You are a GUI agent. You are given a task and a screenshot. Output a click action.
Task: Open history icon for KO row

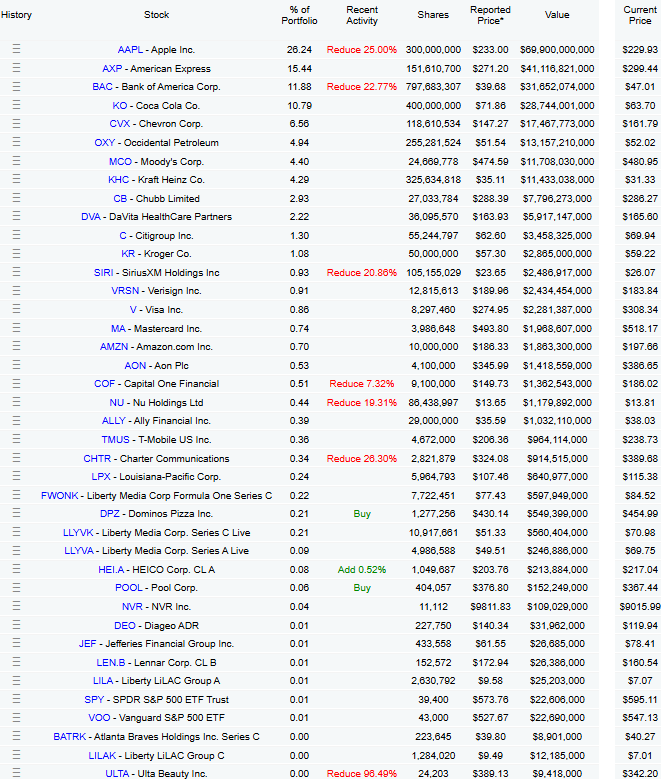16,105
